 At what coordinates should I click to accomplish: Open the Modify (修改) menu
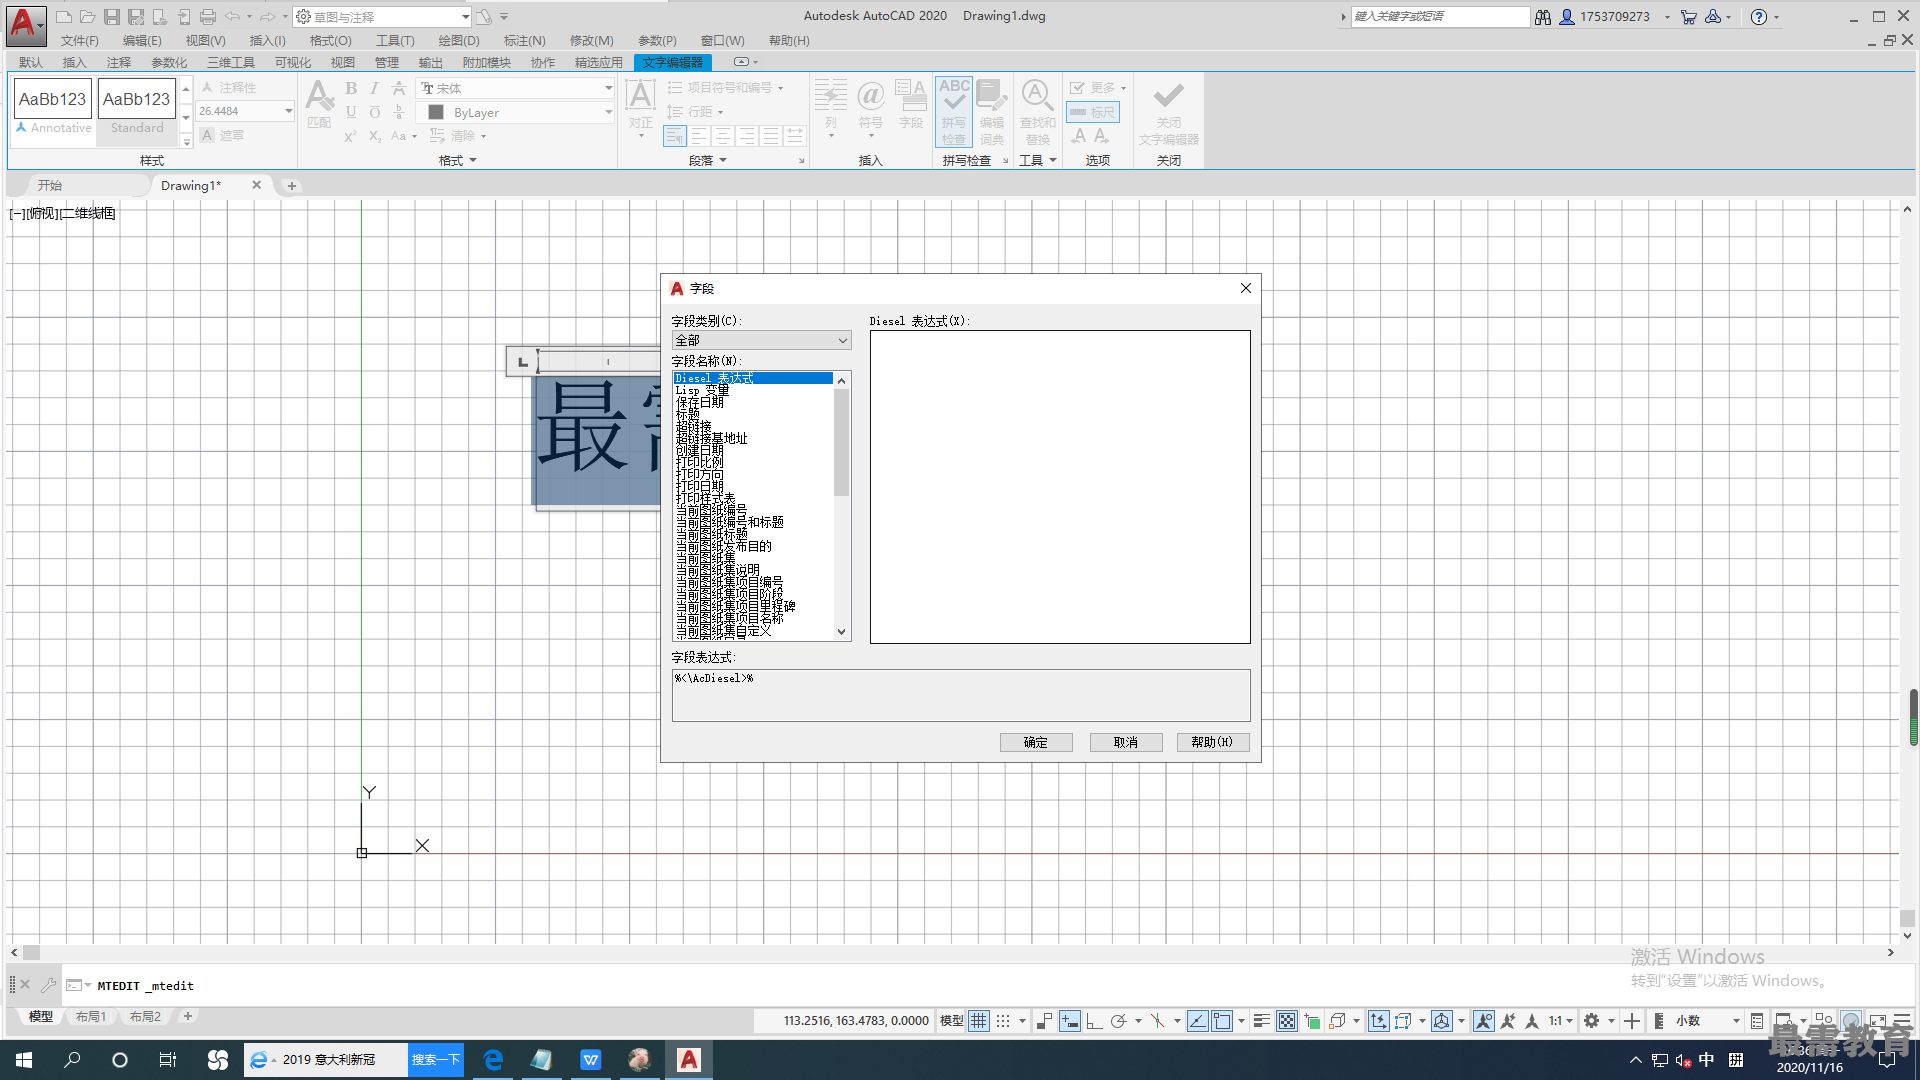592,41
